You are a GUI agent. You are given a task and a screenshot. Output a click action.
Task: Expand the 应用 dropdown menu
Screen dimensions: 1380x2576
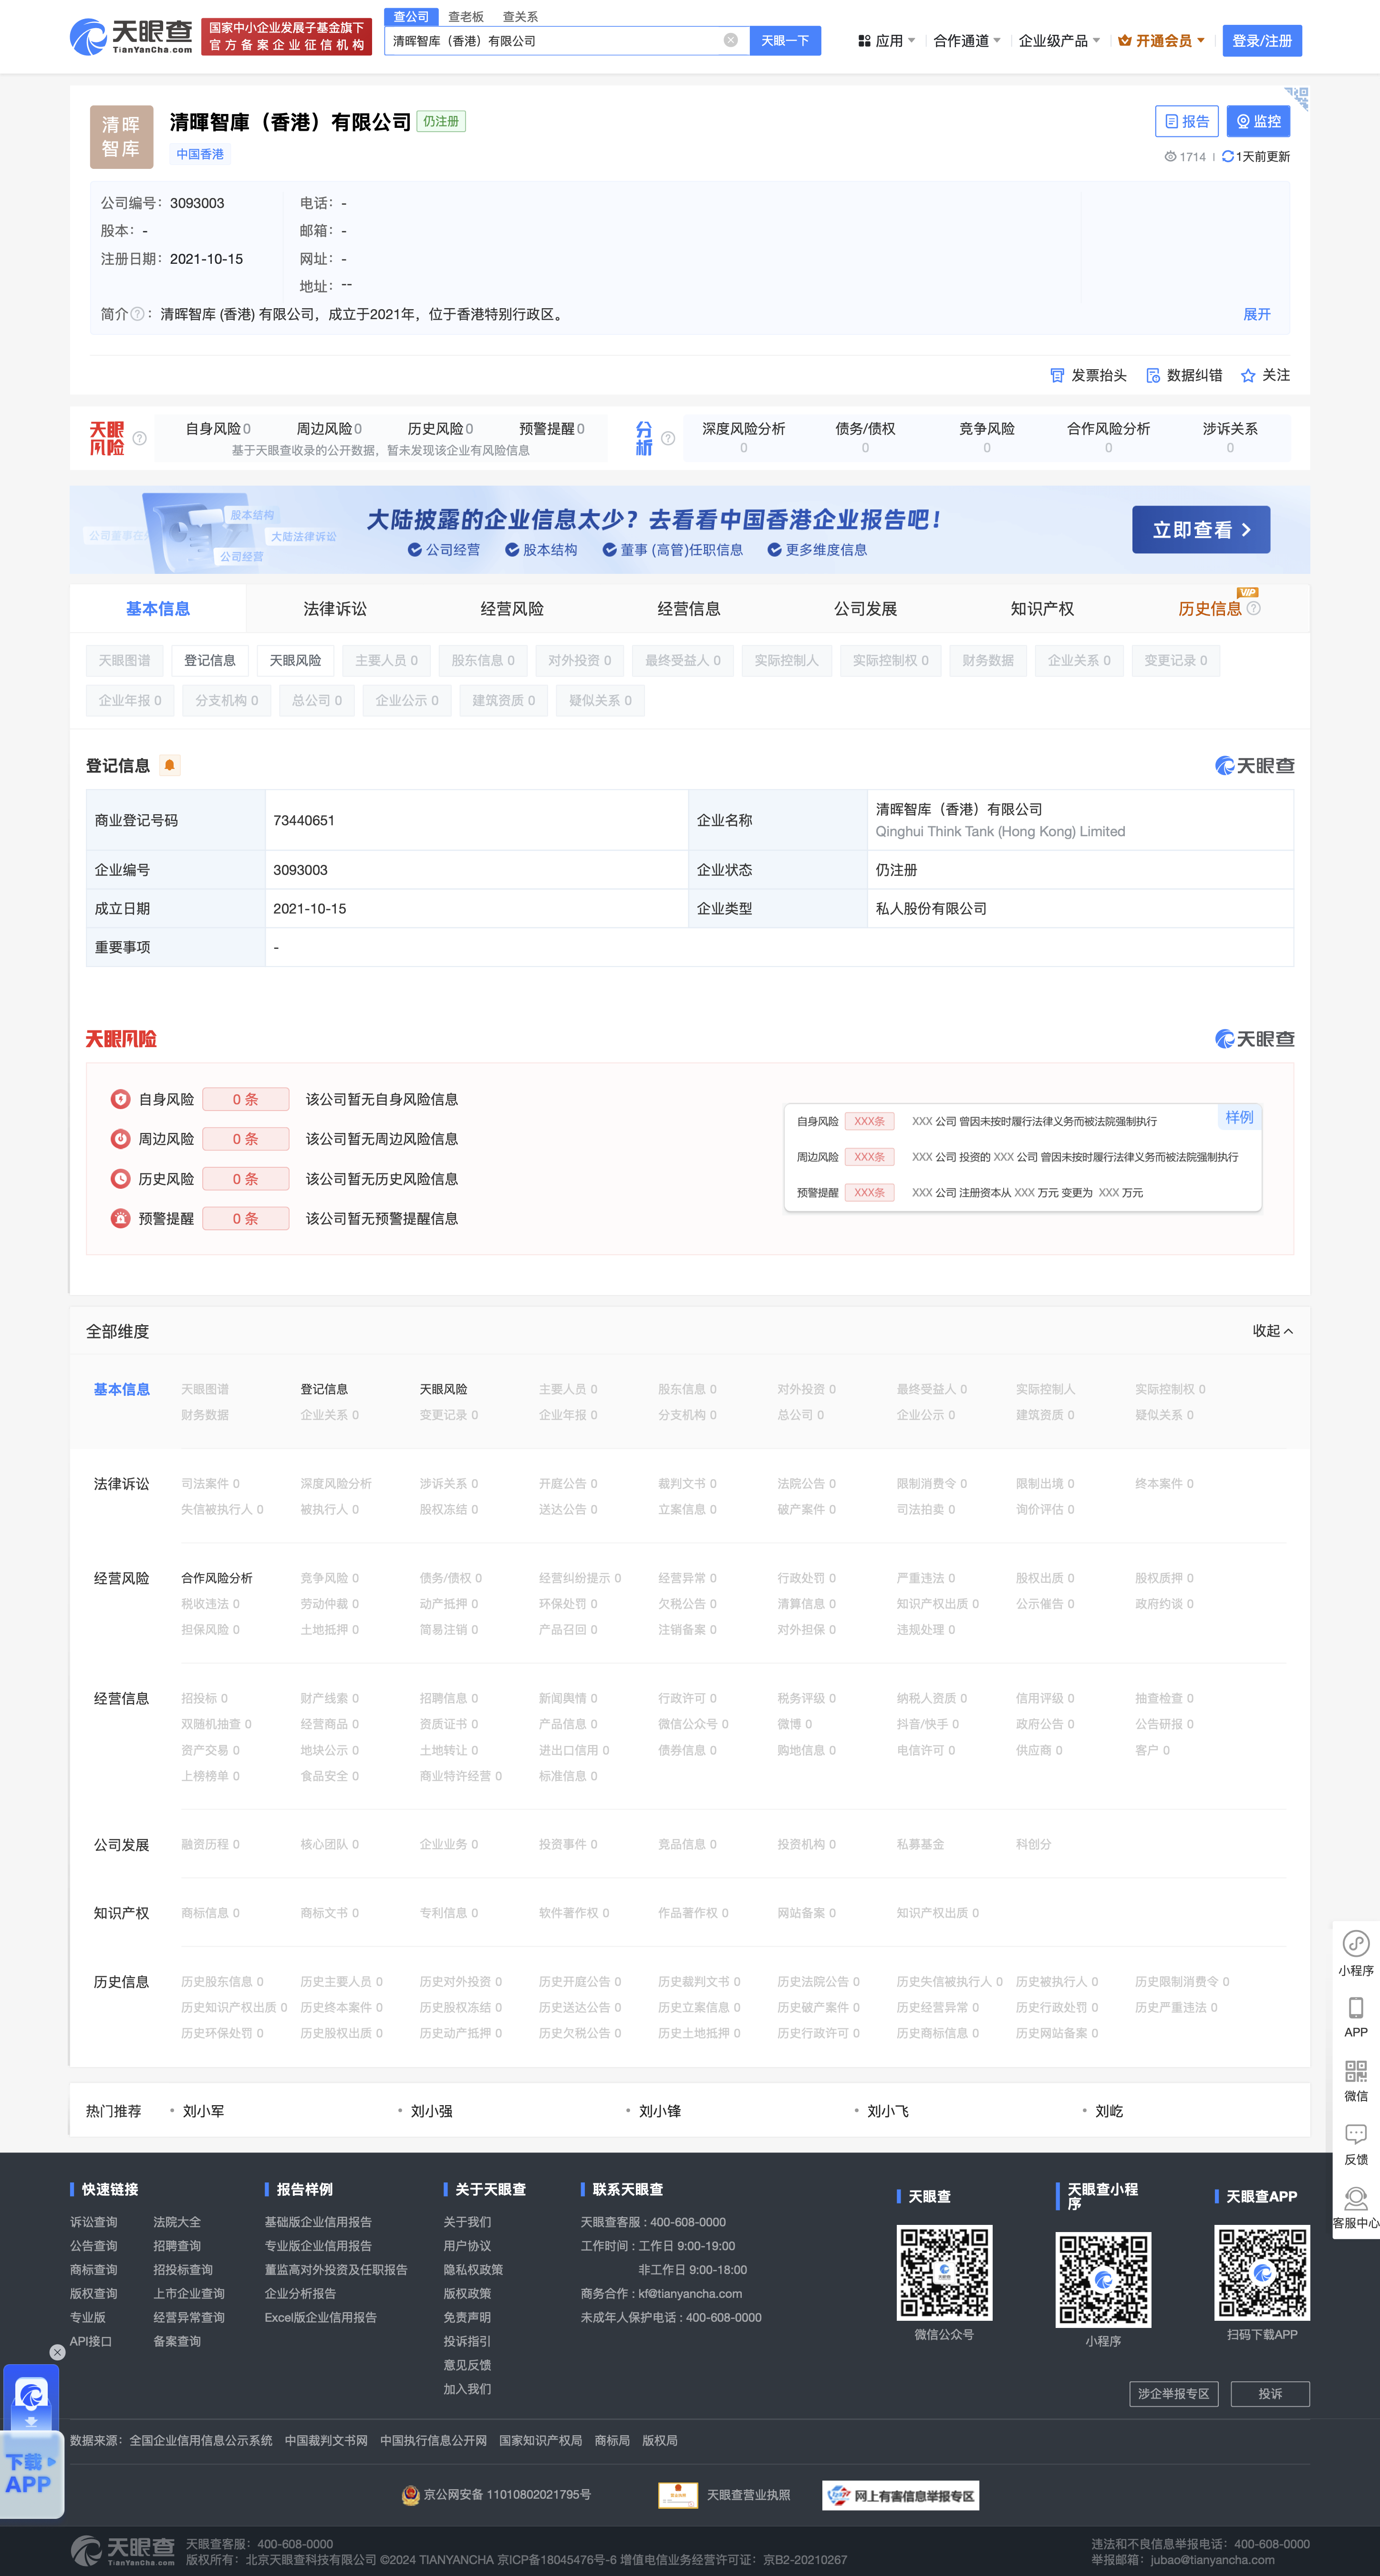coord(886,41)
